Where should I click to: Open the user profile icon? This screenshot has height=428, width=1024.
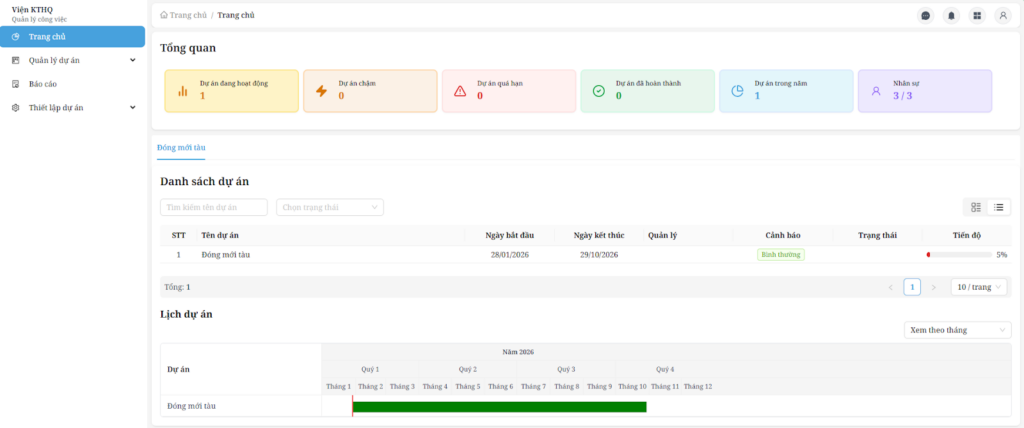point(1003,15)
